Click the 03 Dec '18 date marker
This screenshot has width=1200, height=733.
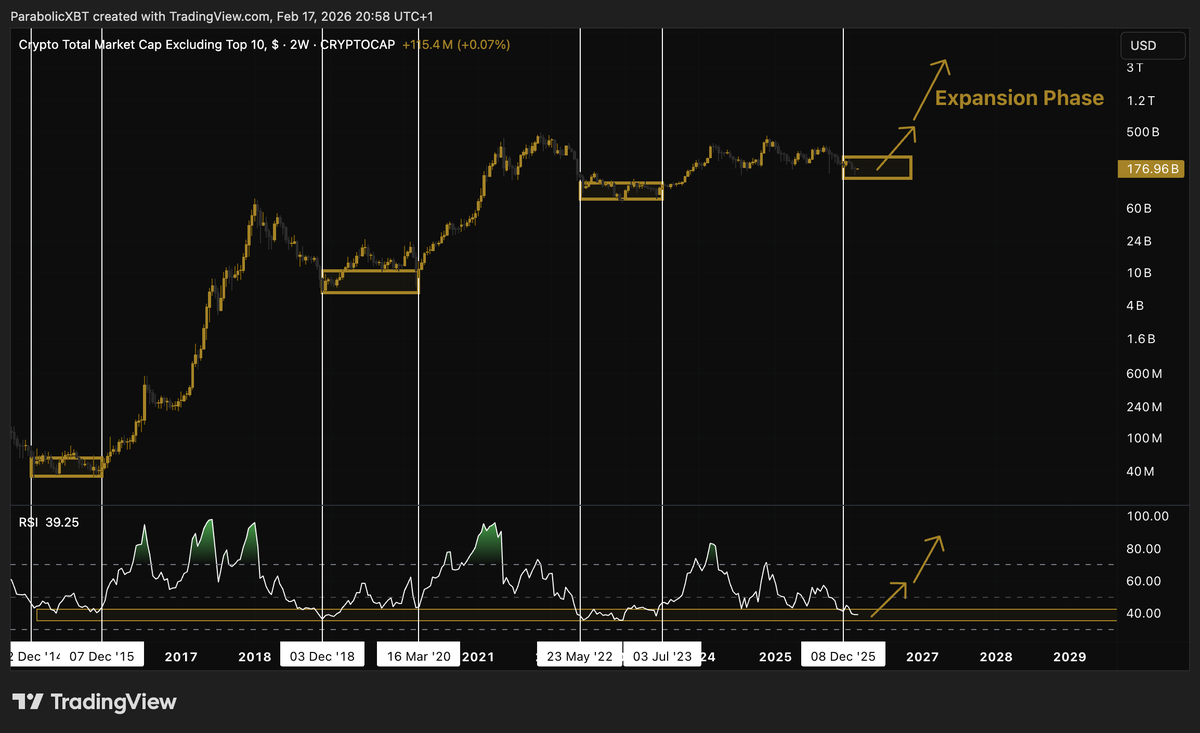(322, 654)
